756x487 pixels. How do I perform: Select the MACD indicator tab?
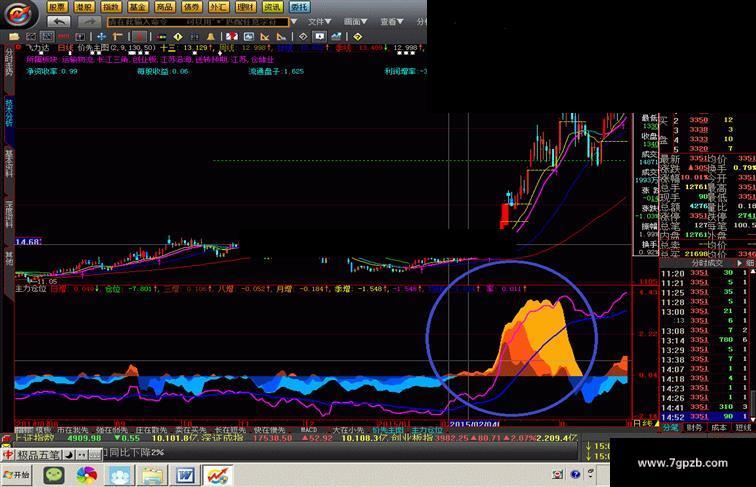(309, 430)
